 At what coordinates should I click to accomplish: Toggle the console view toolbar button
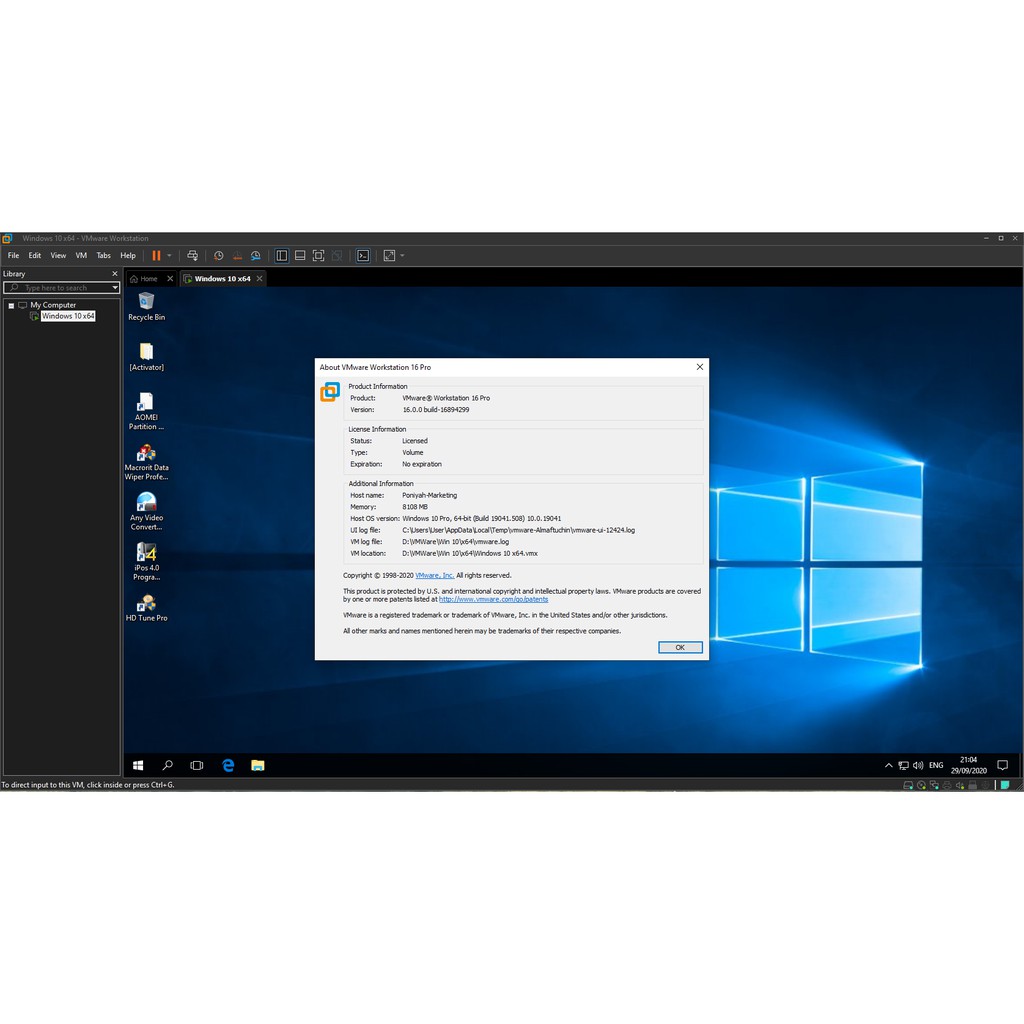(363, 256)
